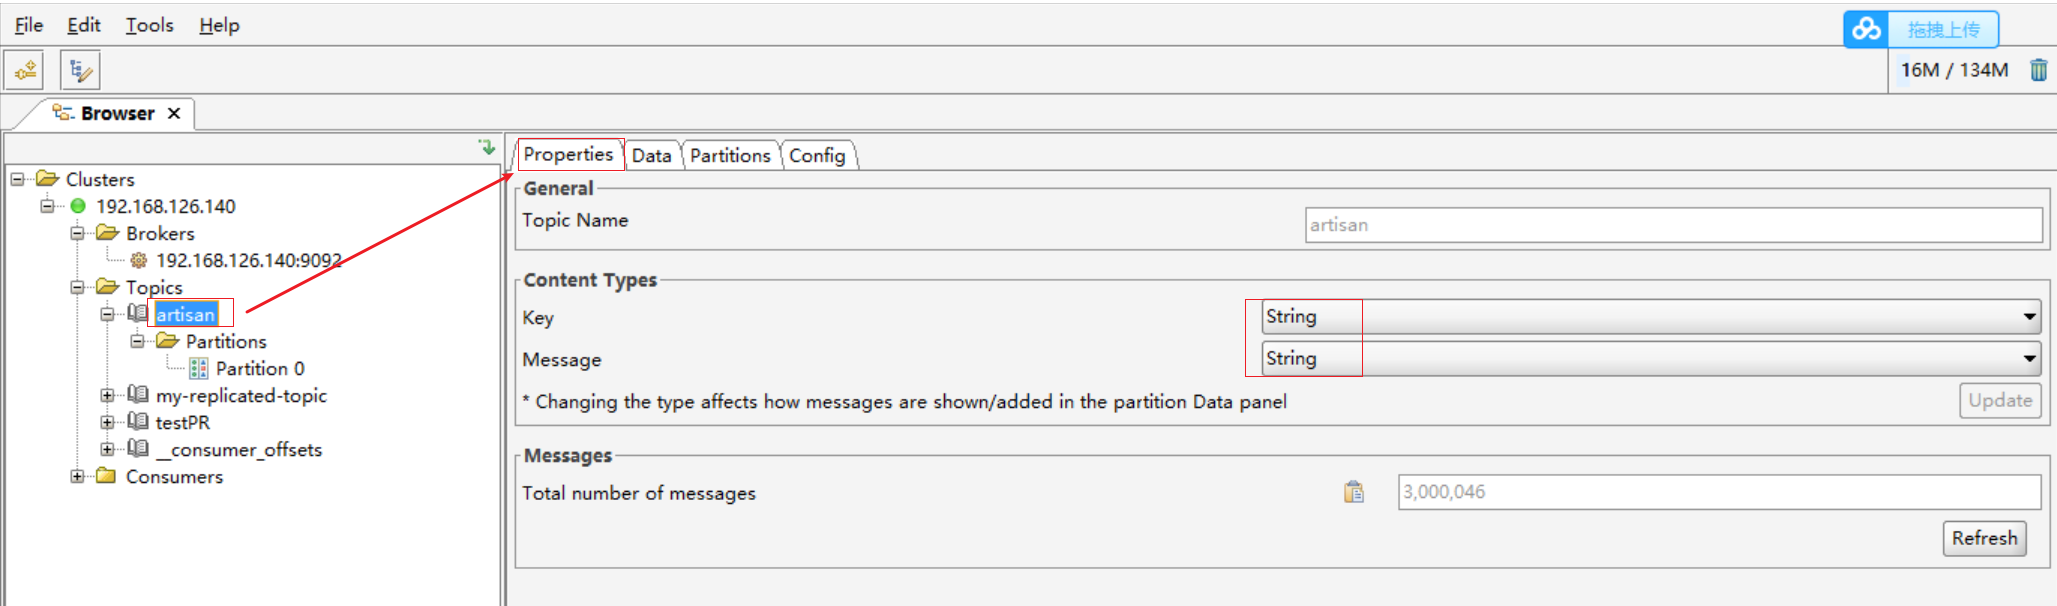The width and height of the screenshot is (2057, 606).
Task: Click the gear icon of broker 192.168.126.140:9092
Action: pos(139,260)
